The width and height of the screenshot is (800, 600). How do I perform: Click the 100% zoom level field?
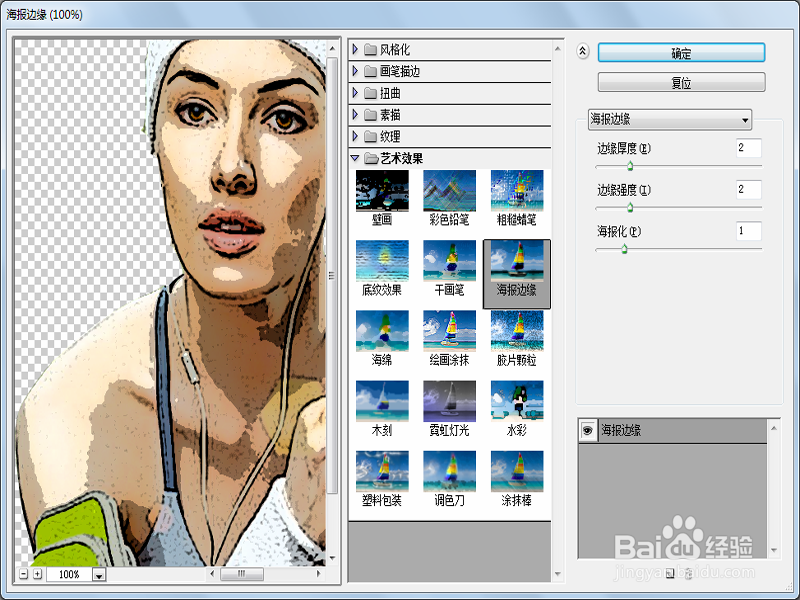tap(69, 574)
